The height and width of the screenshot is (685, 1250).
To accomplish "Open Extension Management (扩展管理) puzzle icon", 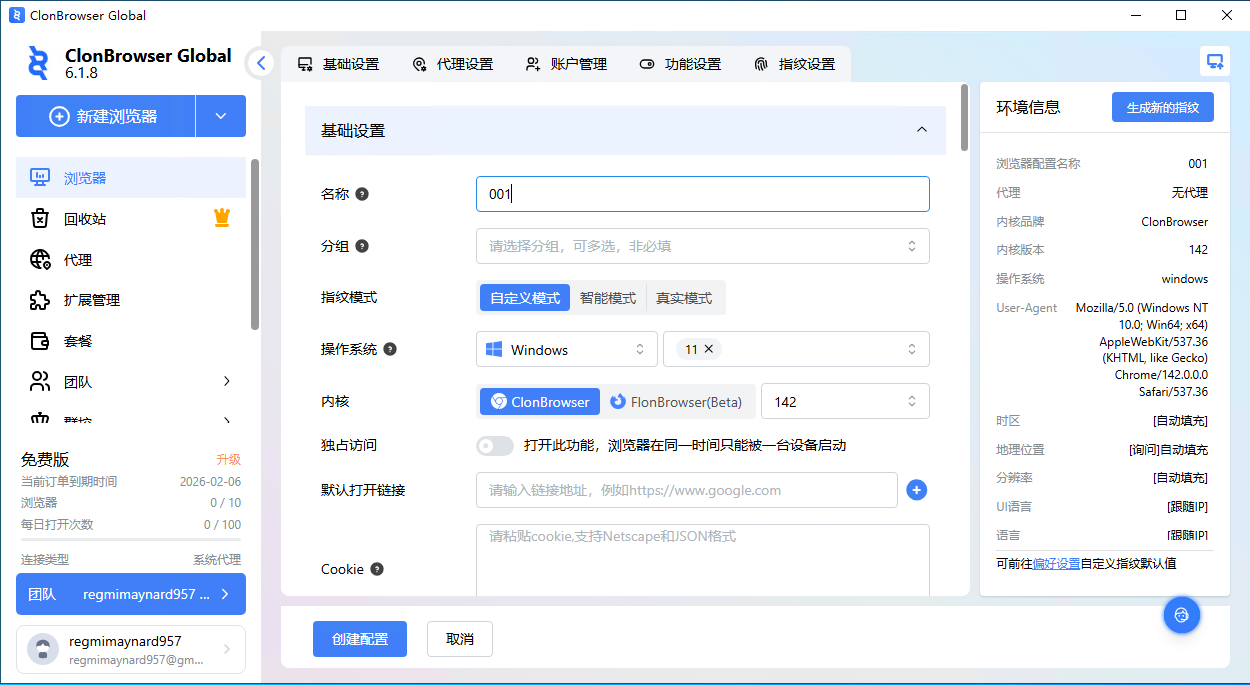I will [x=40, y=300].
